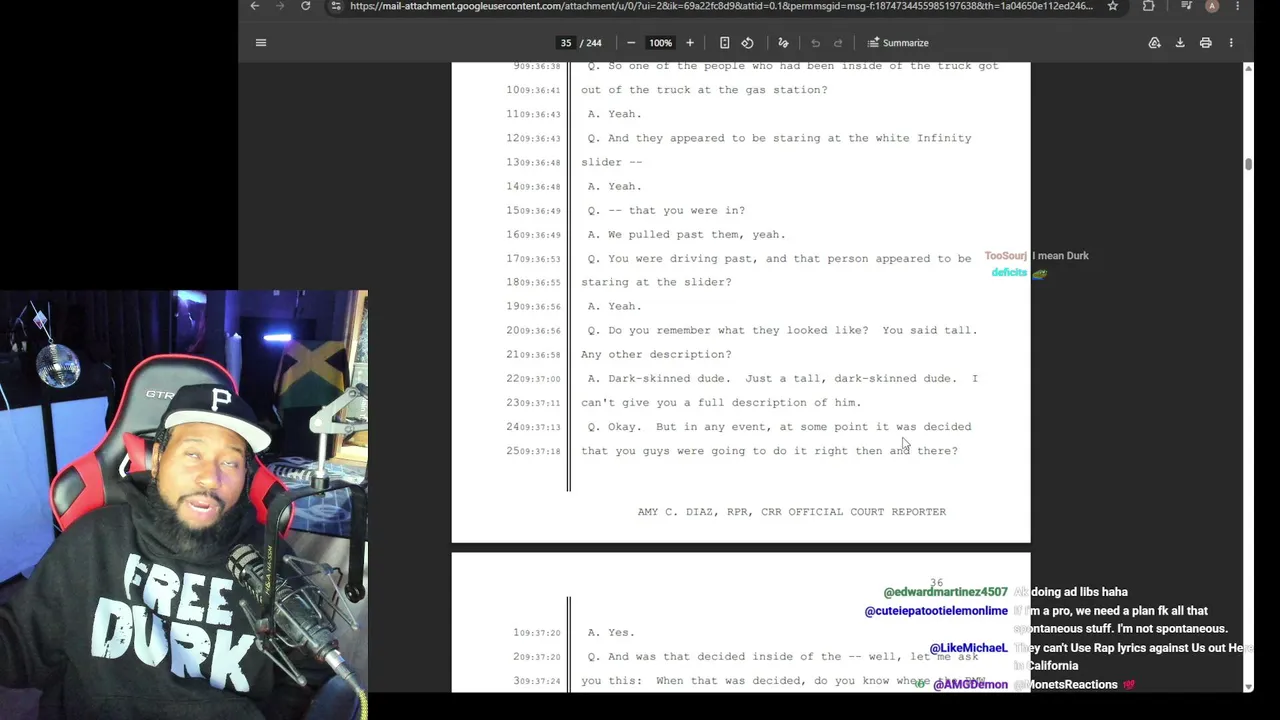Click the 100% zoom level field
Screen dimensions: 1280x720
[x=660, y=43]
